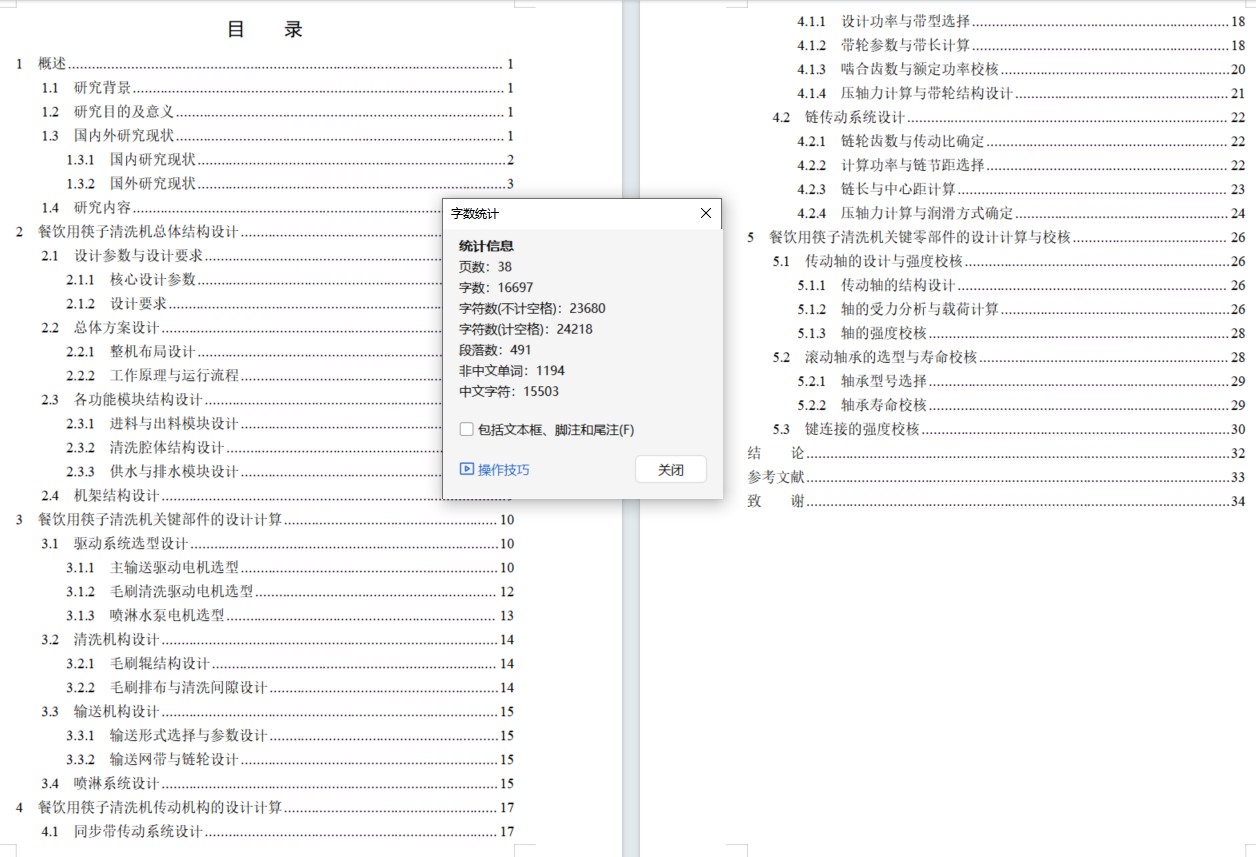
Task: Click the 5.1 传动轴的设计与强度校核 entry
Action: point(1009,262)
